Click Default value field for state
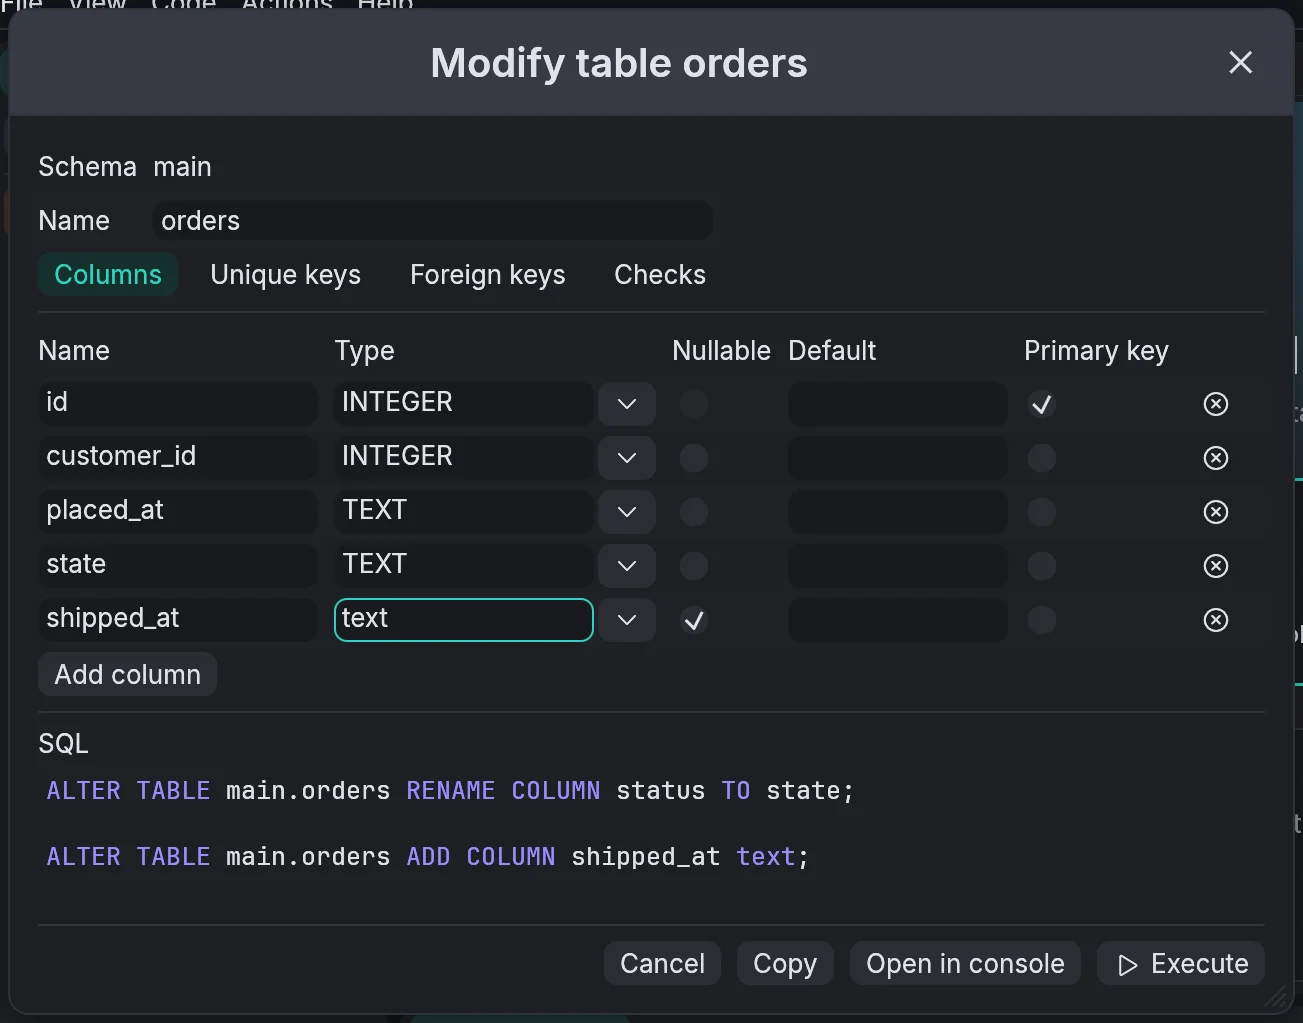1303x1023 pixels. (x=898, y=566)
